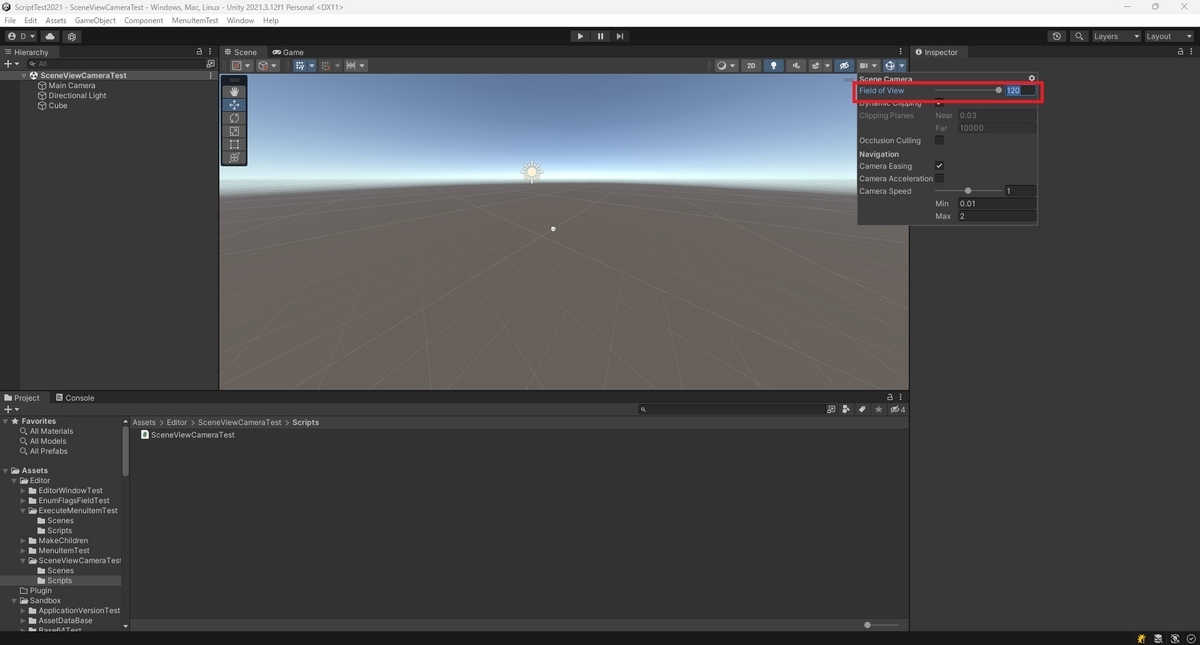
Task: Open the MenuItemTest menu
Action: tap(195, 20)
